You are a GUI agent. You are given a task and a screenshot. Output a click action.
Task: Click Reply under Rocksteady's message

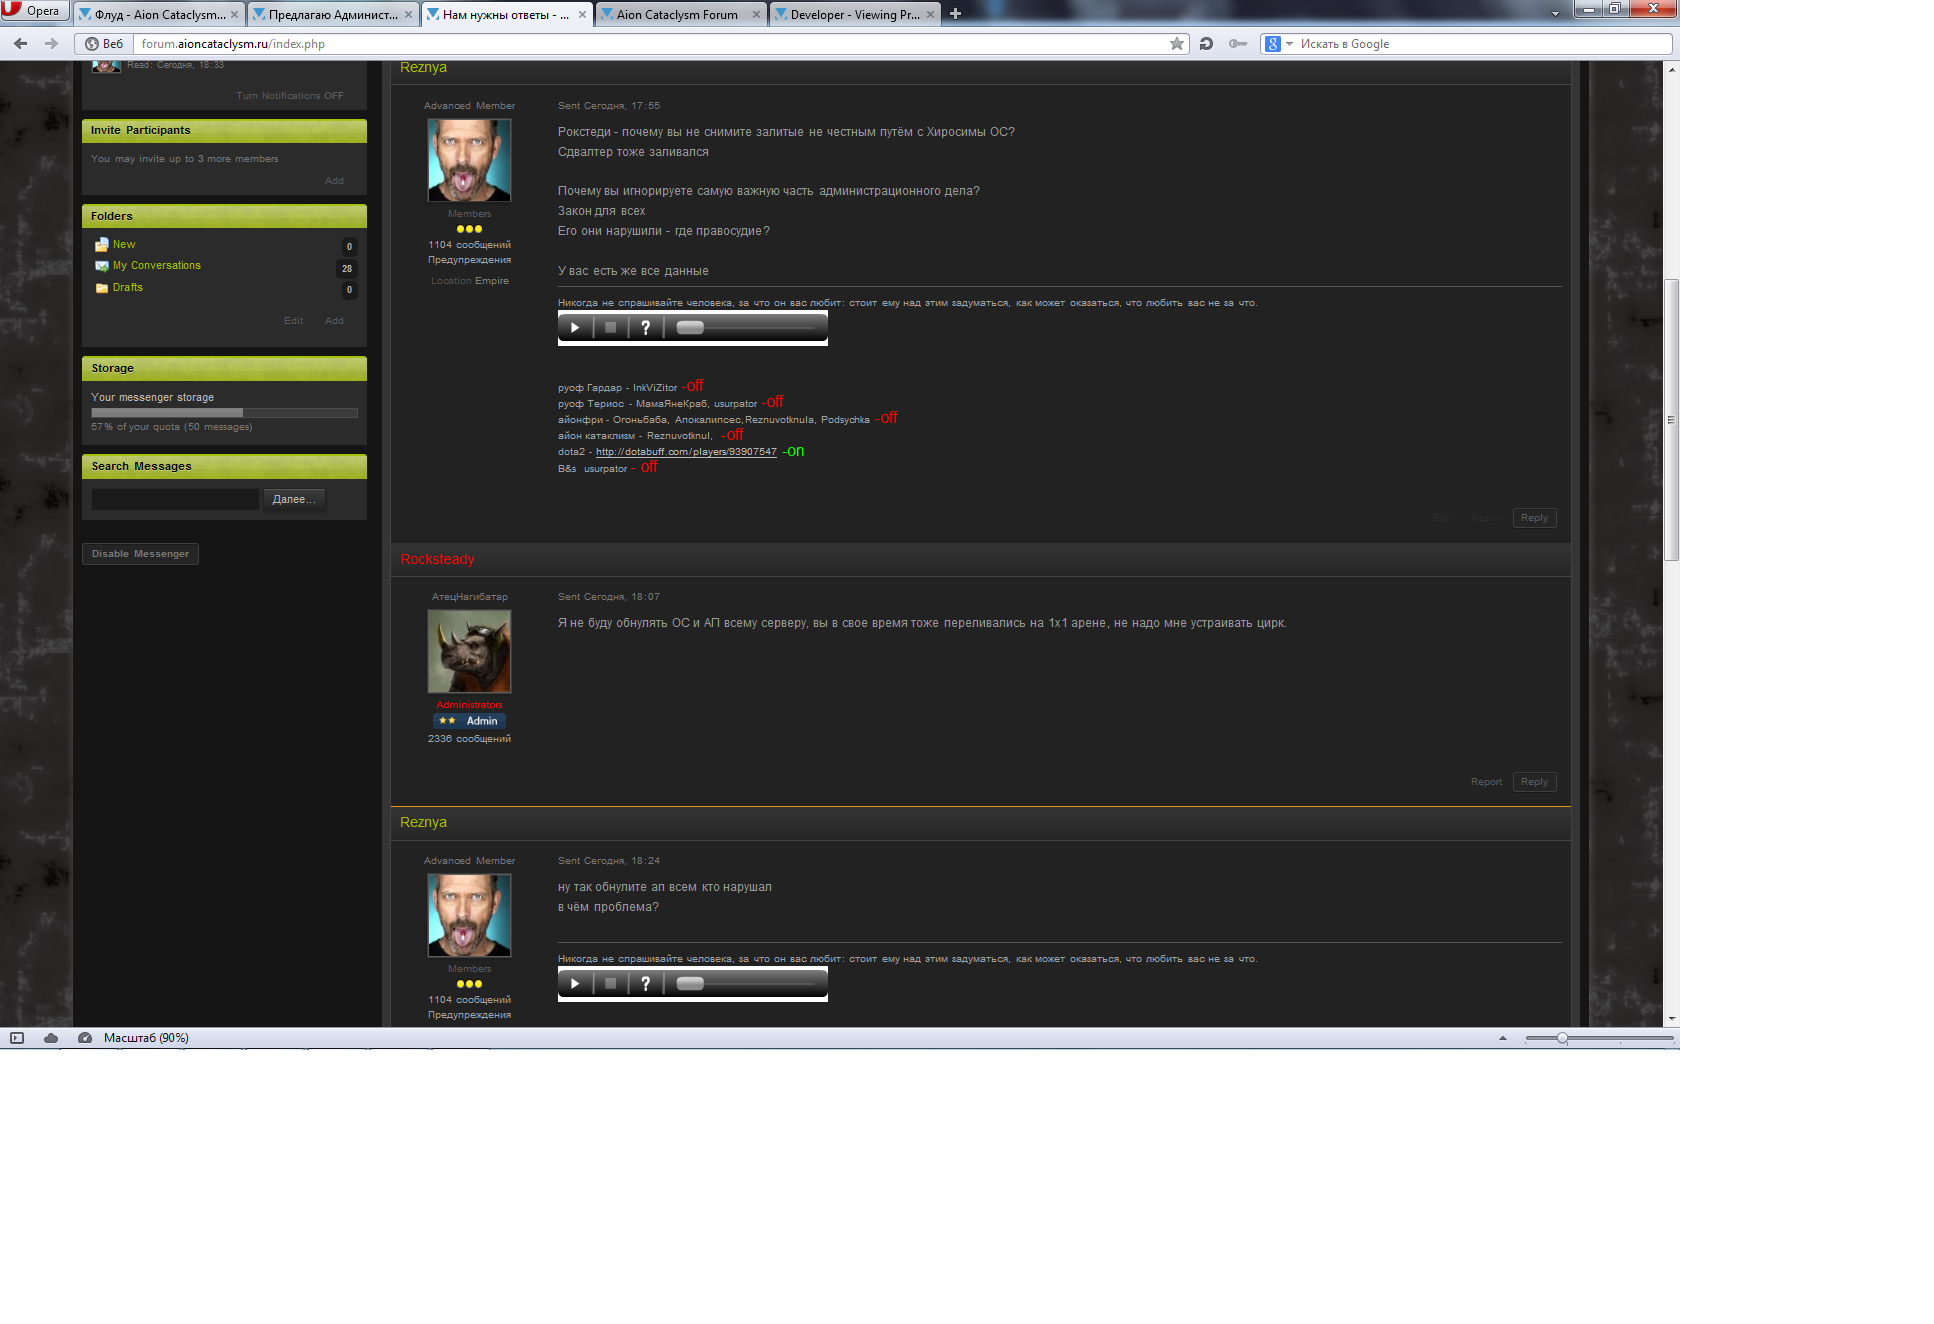pos(1534,782)
